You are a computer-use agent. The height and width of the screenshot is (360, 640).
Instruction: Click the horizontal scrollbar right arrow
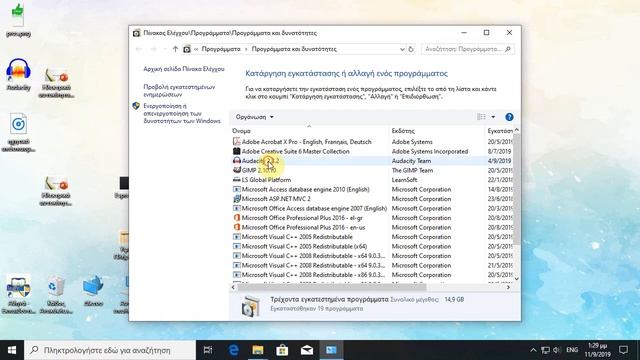pyautogui.click(x=508, y=287)
